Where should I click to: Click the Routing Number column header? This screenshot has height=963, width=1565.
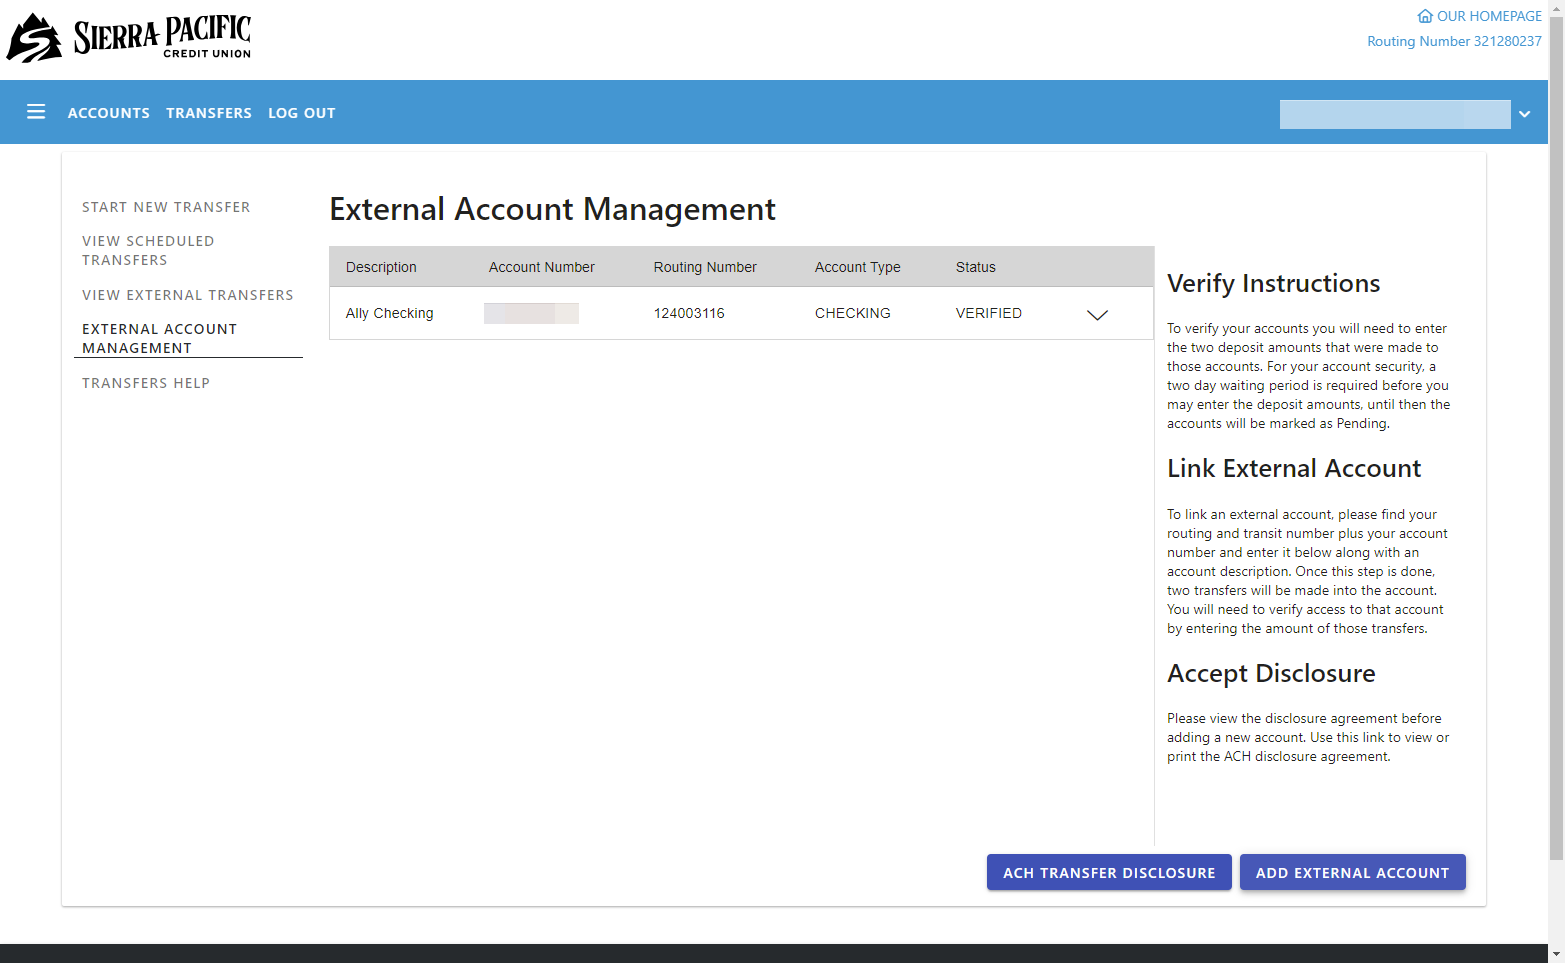point(705,267)
